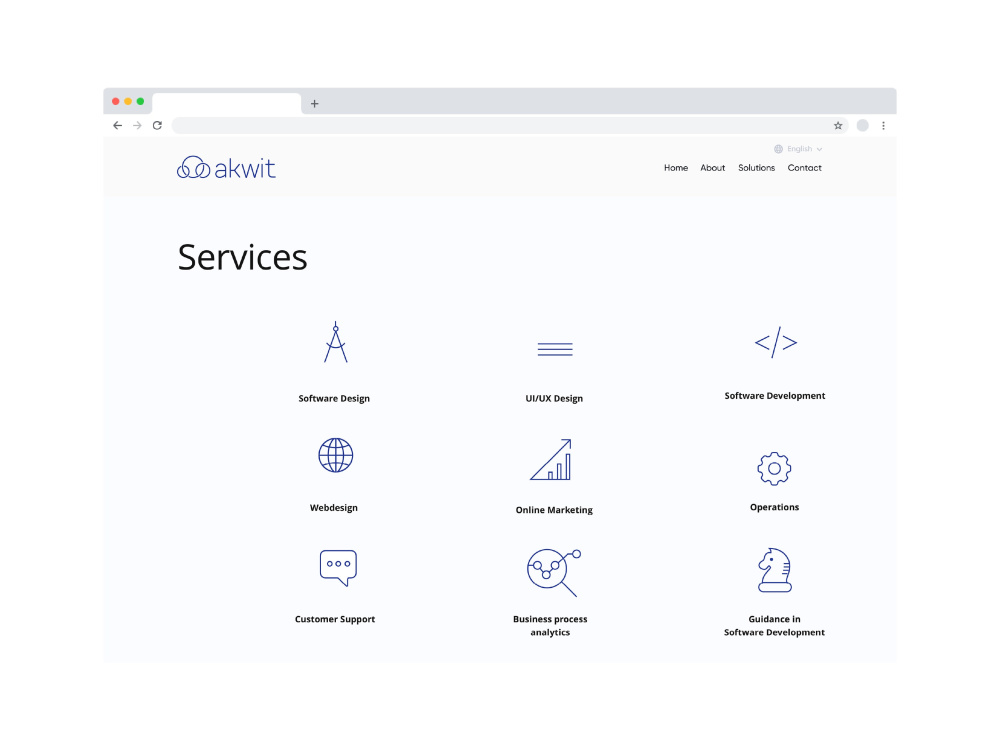Open the Business process analytics label

[x=550, y=626]
